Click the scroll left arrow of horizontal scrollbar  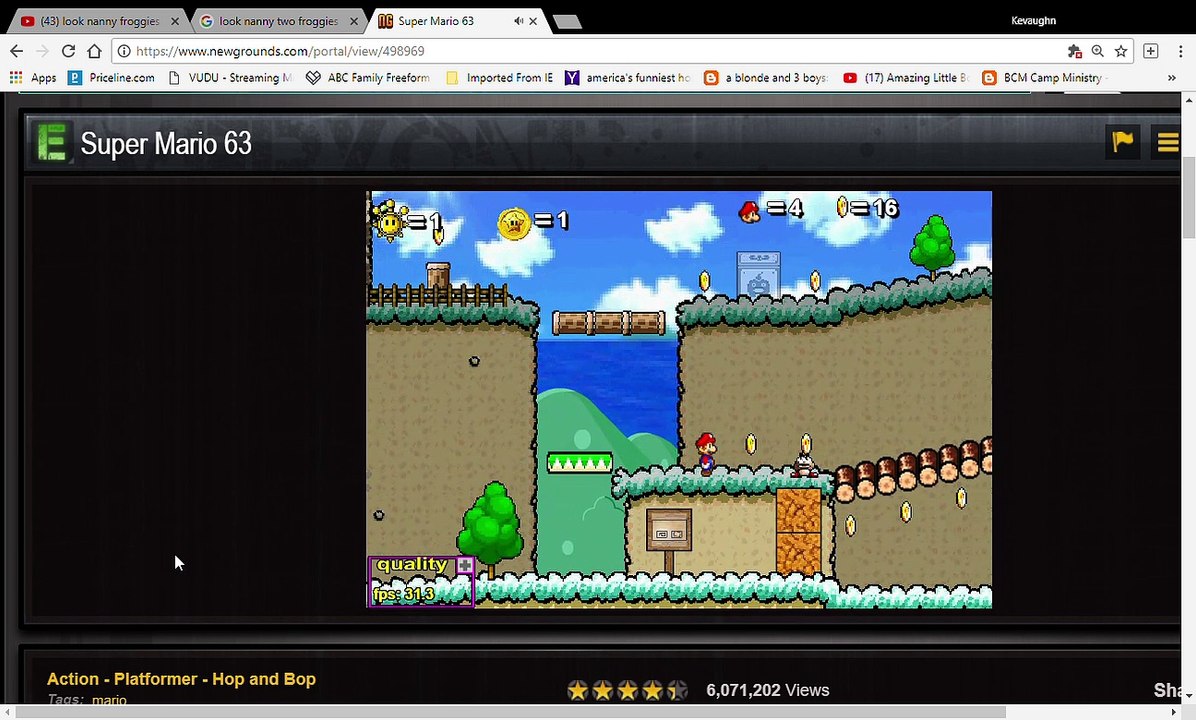pos(7,712)
